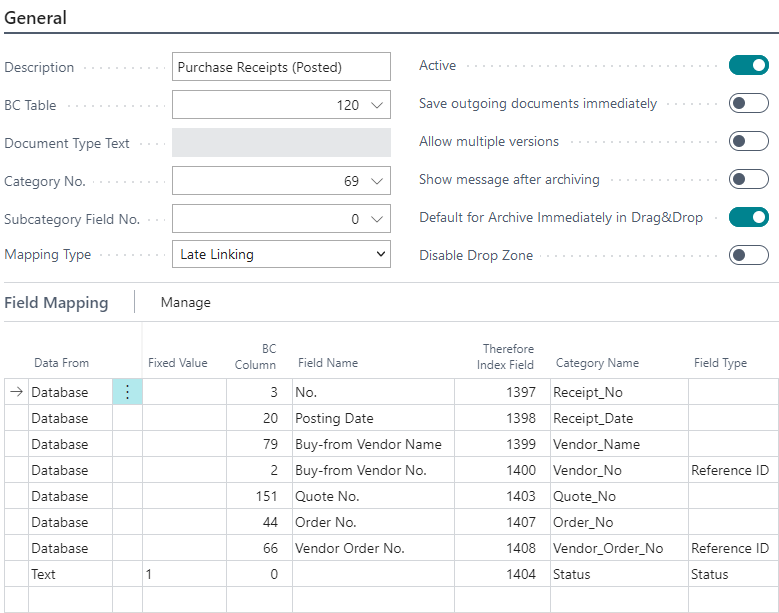
Task: Click the Vendor_Name category cell
Action: point(617,445)
